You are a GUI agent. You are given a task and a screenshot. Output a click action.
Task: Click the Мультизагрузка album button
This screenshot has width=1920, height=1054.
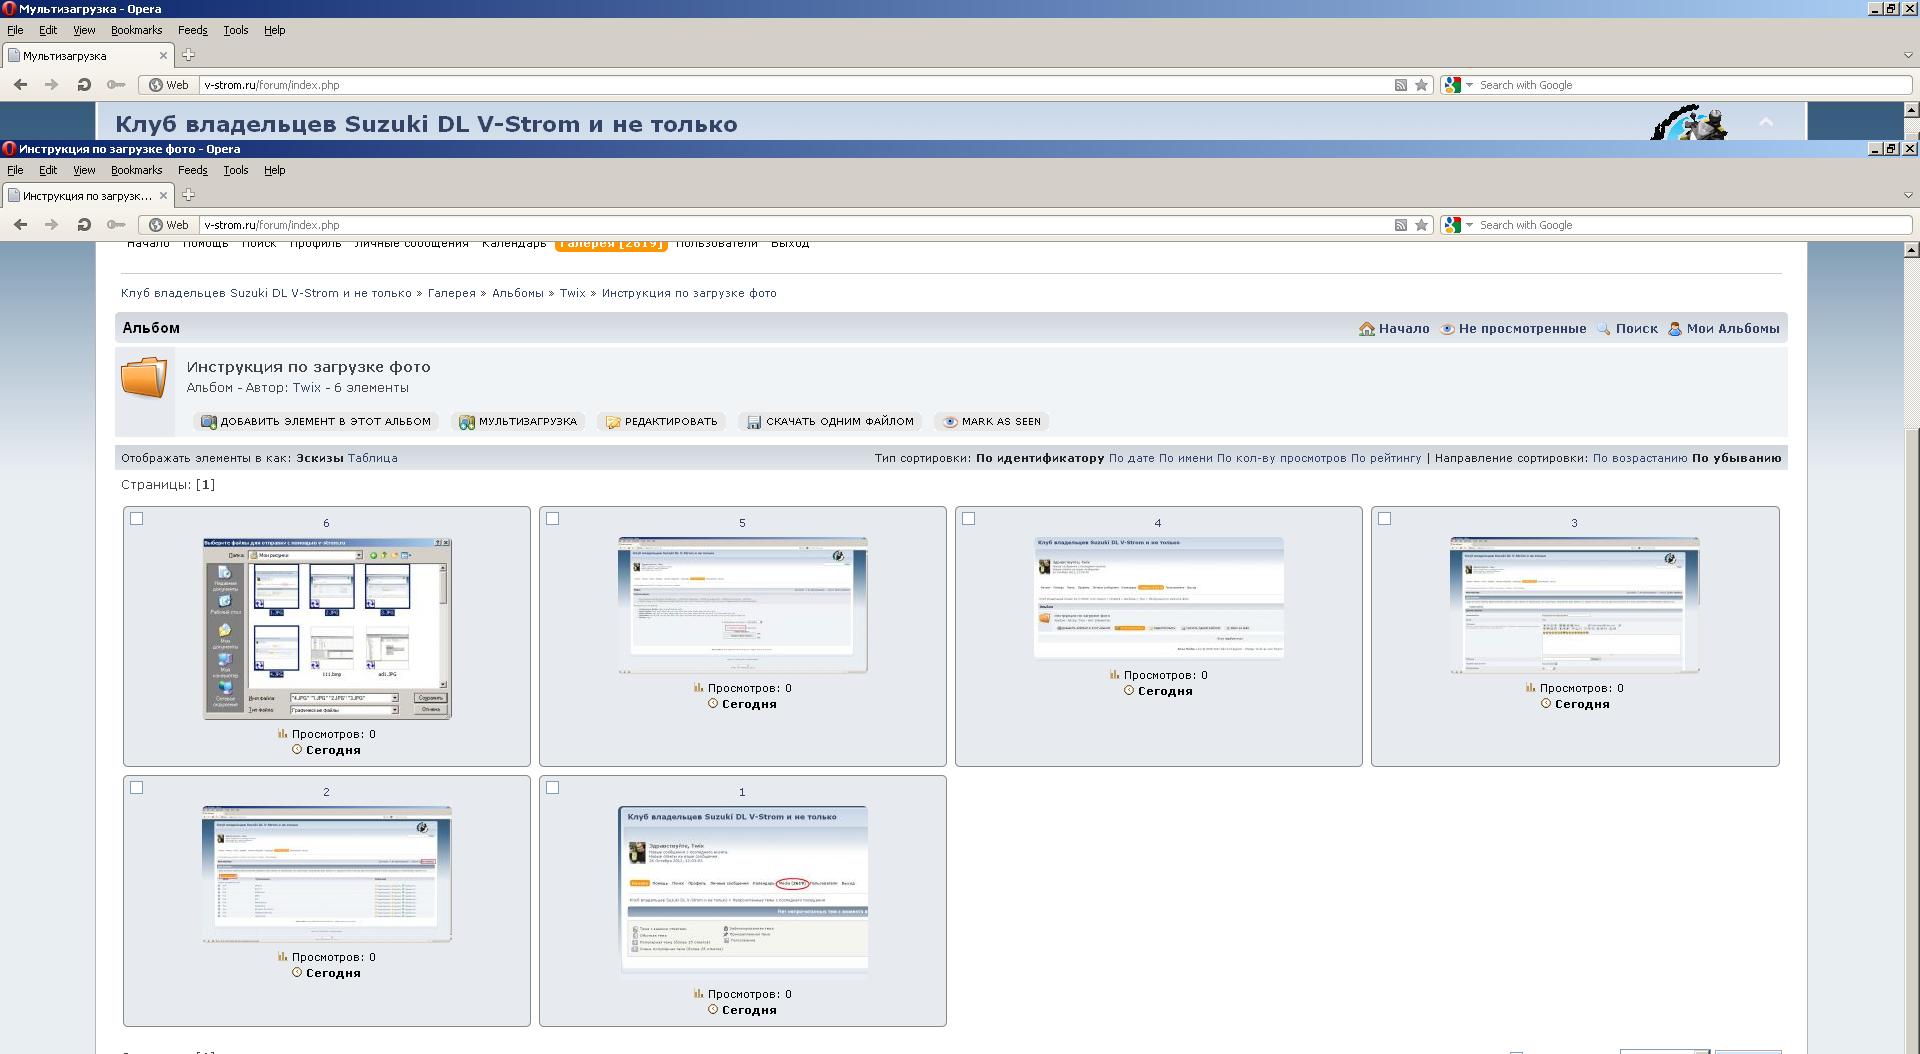click(x=518, y=422)
